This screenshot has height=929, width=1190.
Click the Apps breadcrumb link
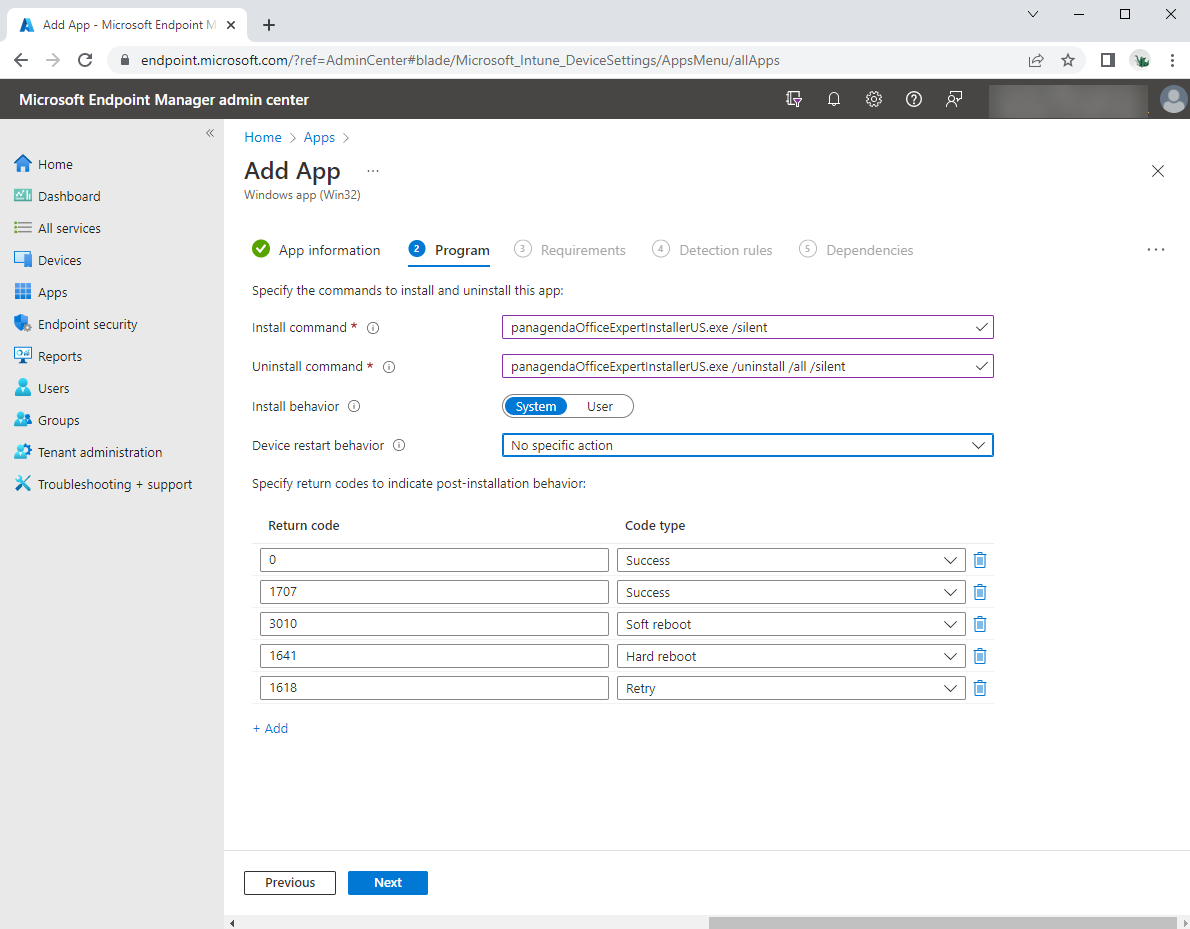(319, 138)
